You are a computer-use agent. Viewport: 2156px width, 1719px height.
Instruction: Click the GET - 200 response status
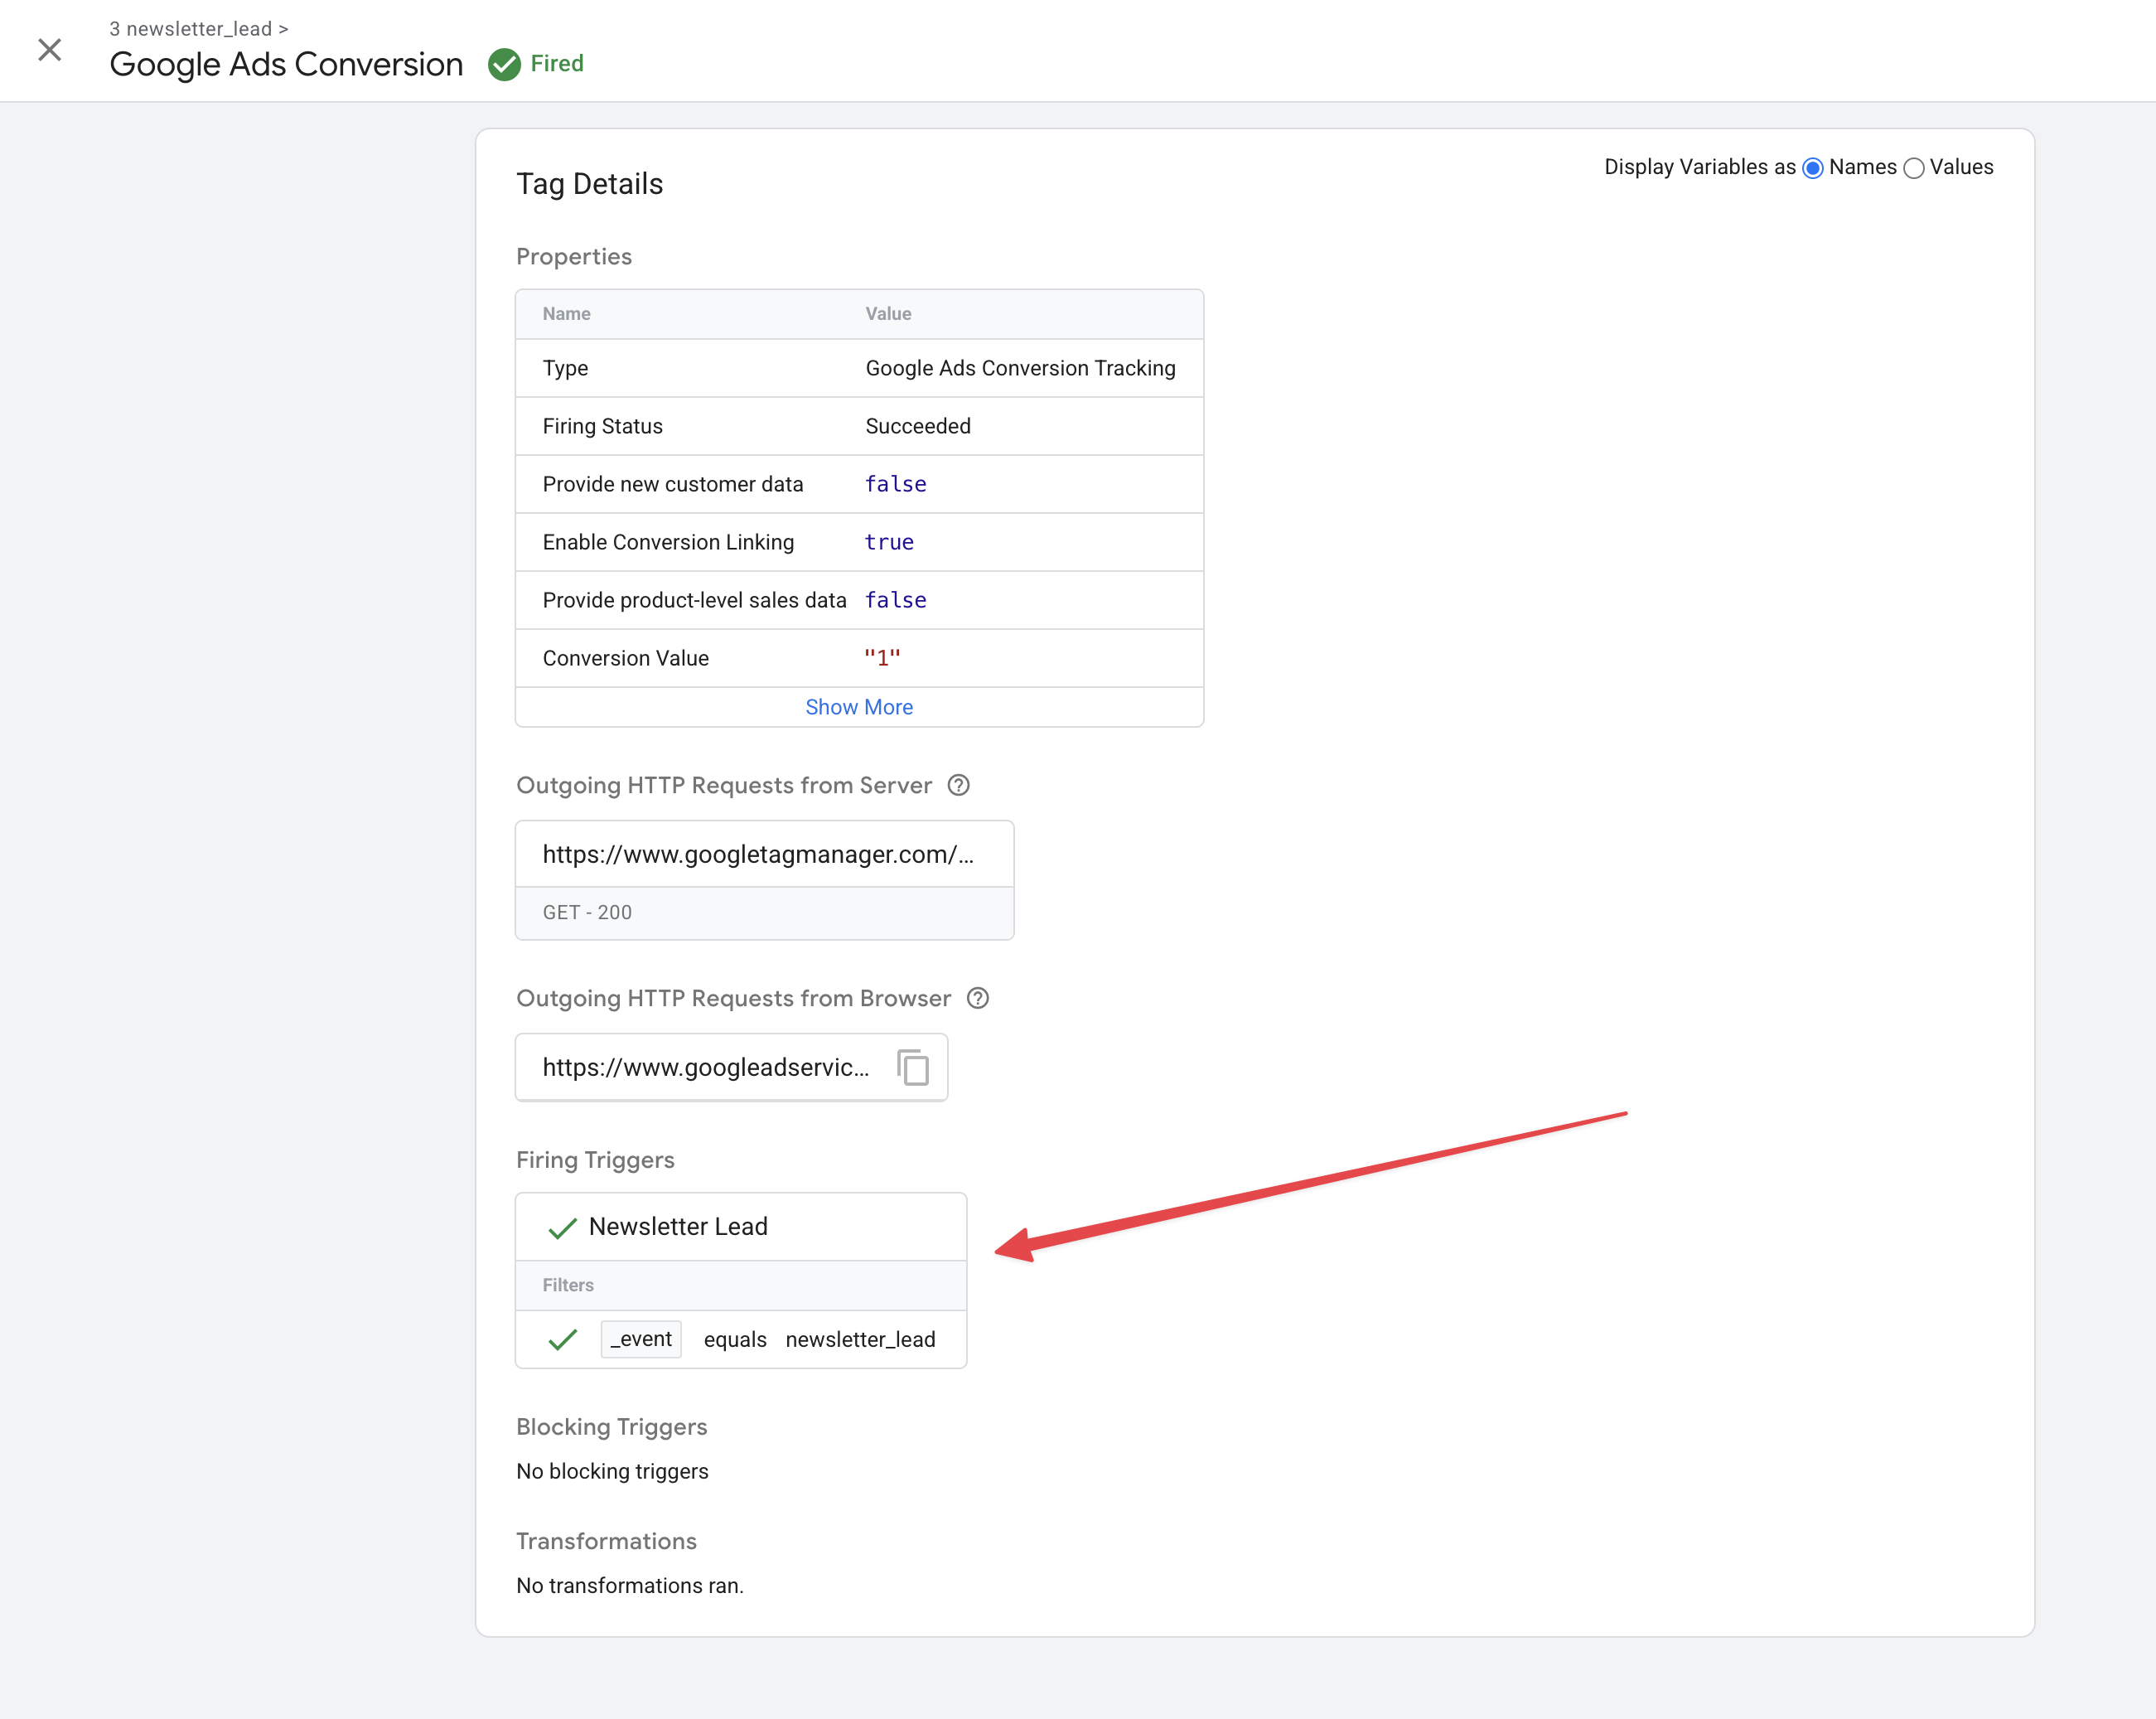(587, 912)
